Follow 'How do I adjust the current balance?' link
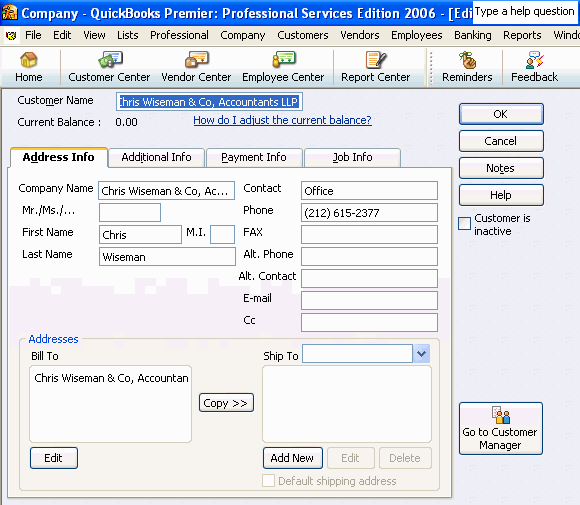580x505 pixels. (x=282, y=120)
